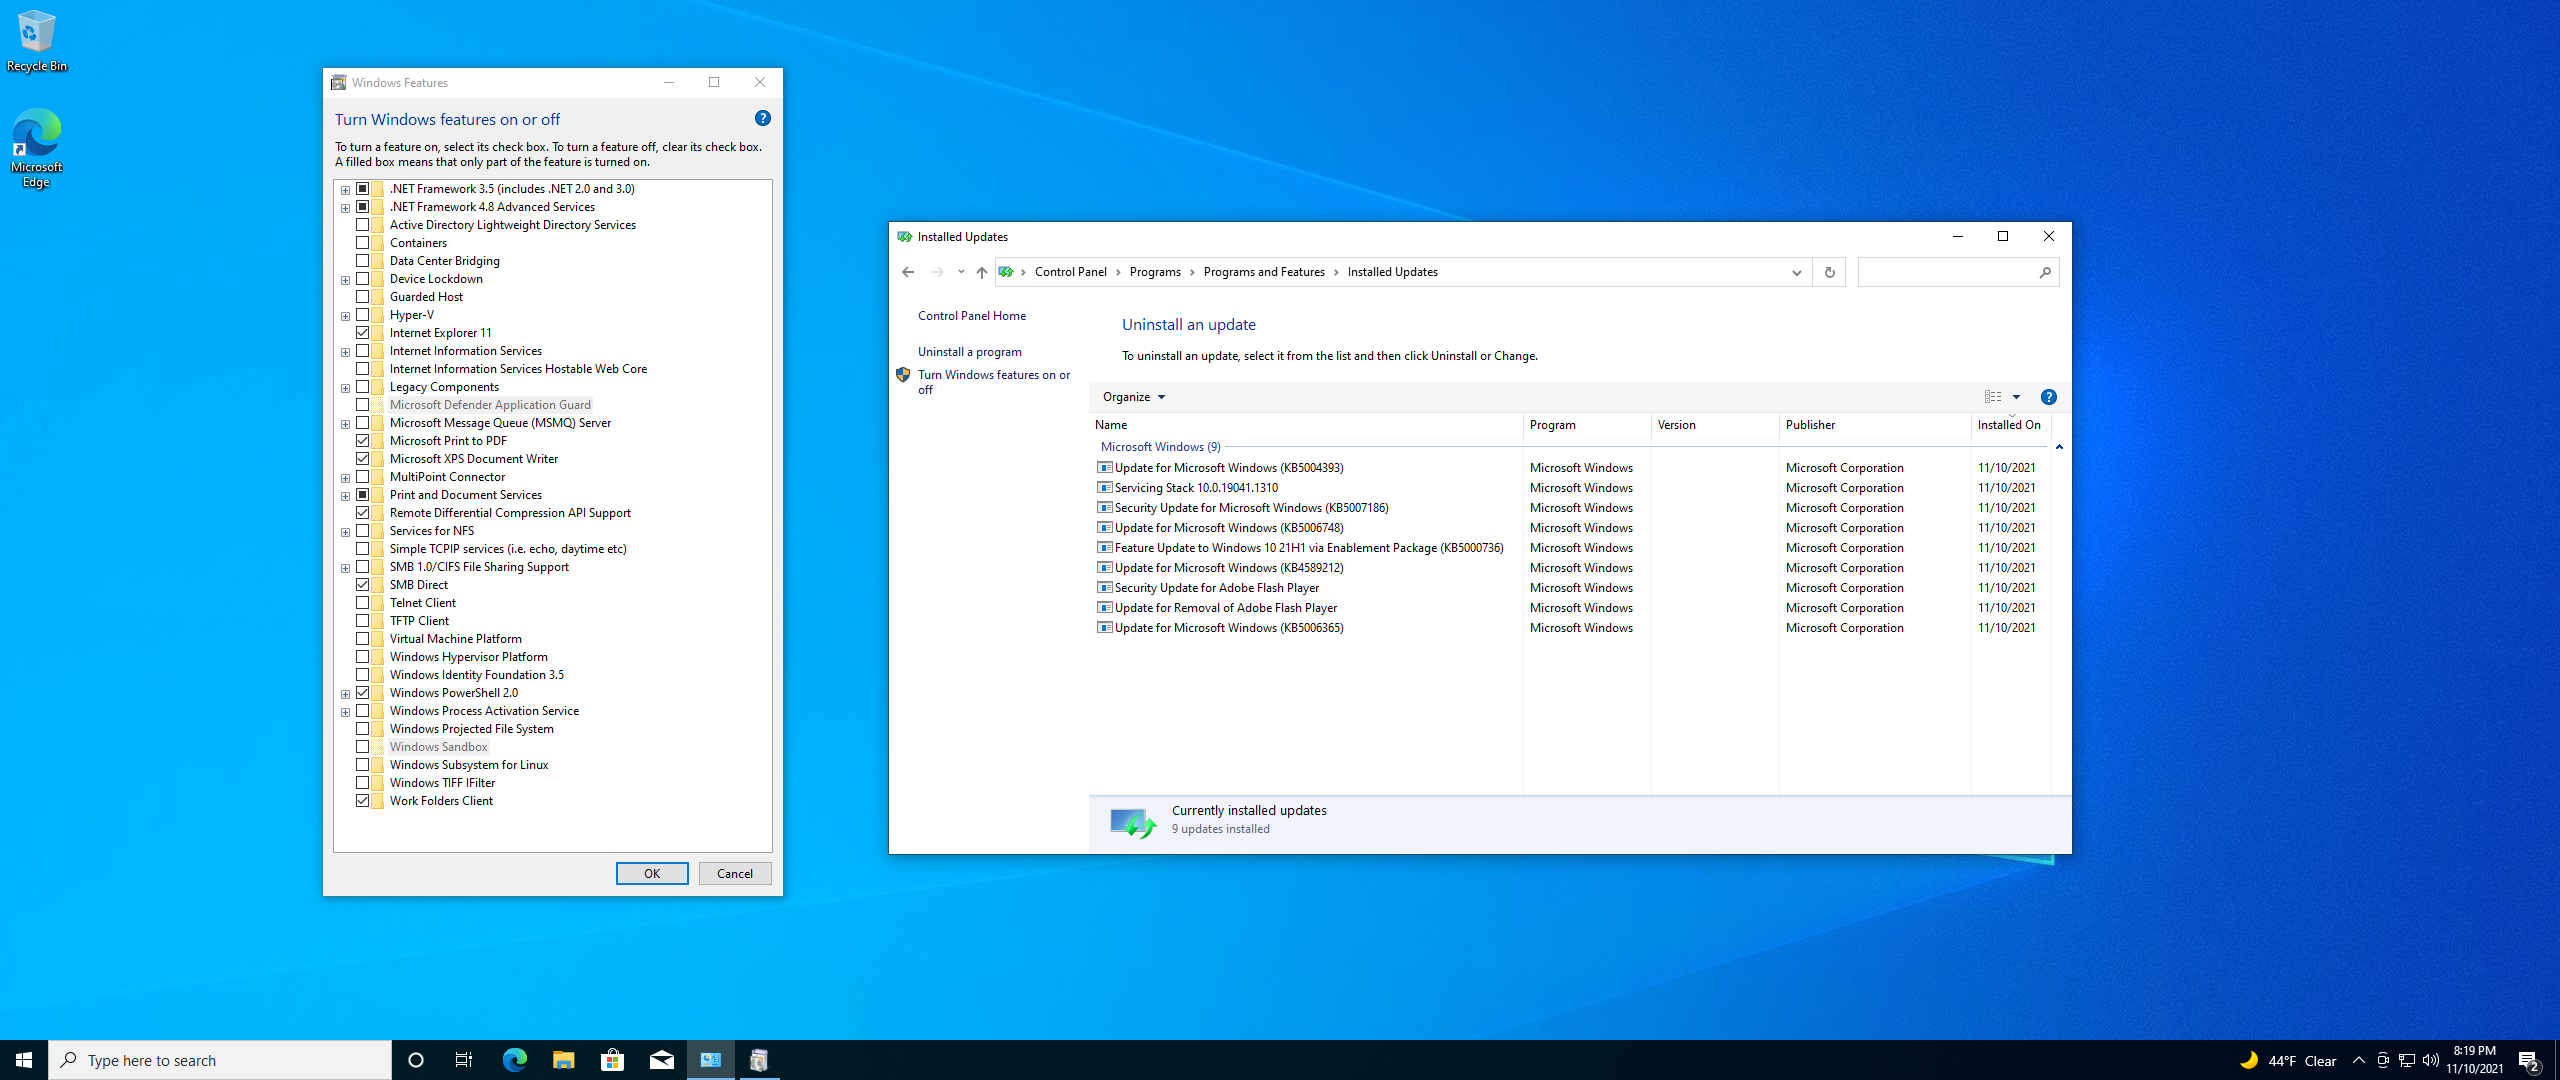Toggle Microsoft Print to PDF checkbox
Screen dimensions: 2560x1080
362,441
